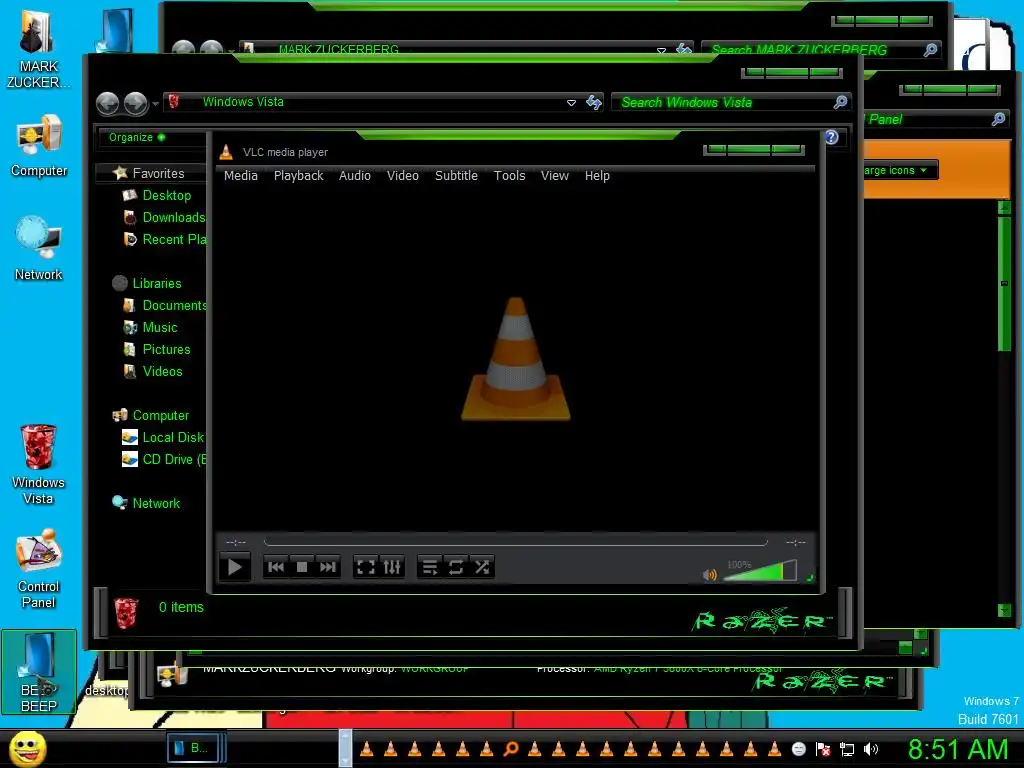Click the taskbar volume speaker icon
This screenshot has height=768, width=1024.
(x=871, y=749)
